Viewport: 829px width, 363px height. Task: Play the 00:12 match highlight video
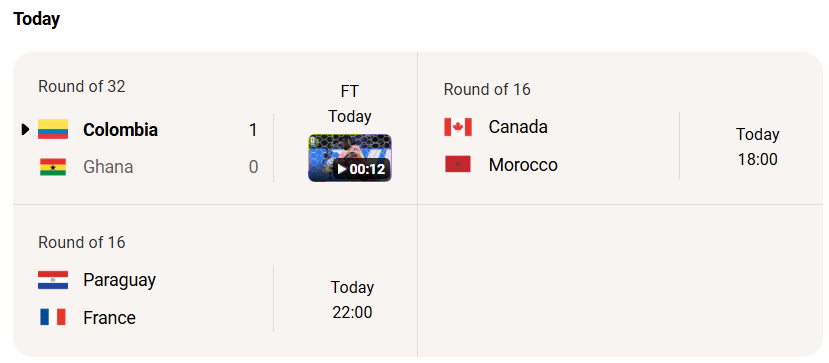(349, 158)
